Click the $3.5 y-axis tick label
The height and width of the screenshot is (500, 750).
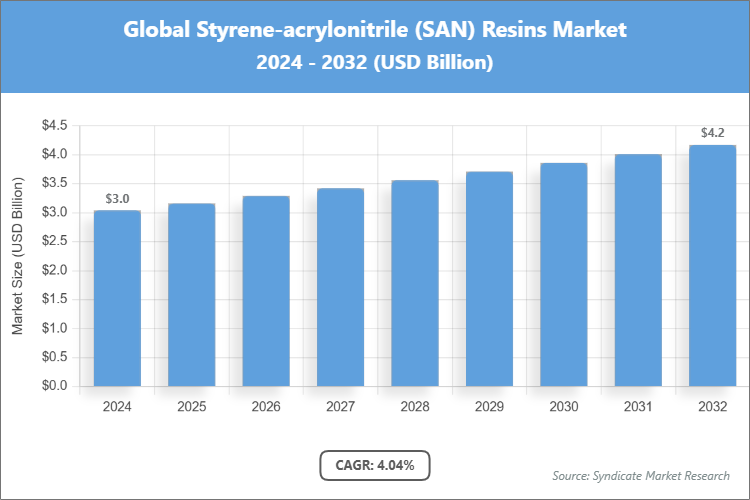pyautogui.click(x=55, y=183)
